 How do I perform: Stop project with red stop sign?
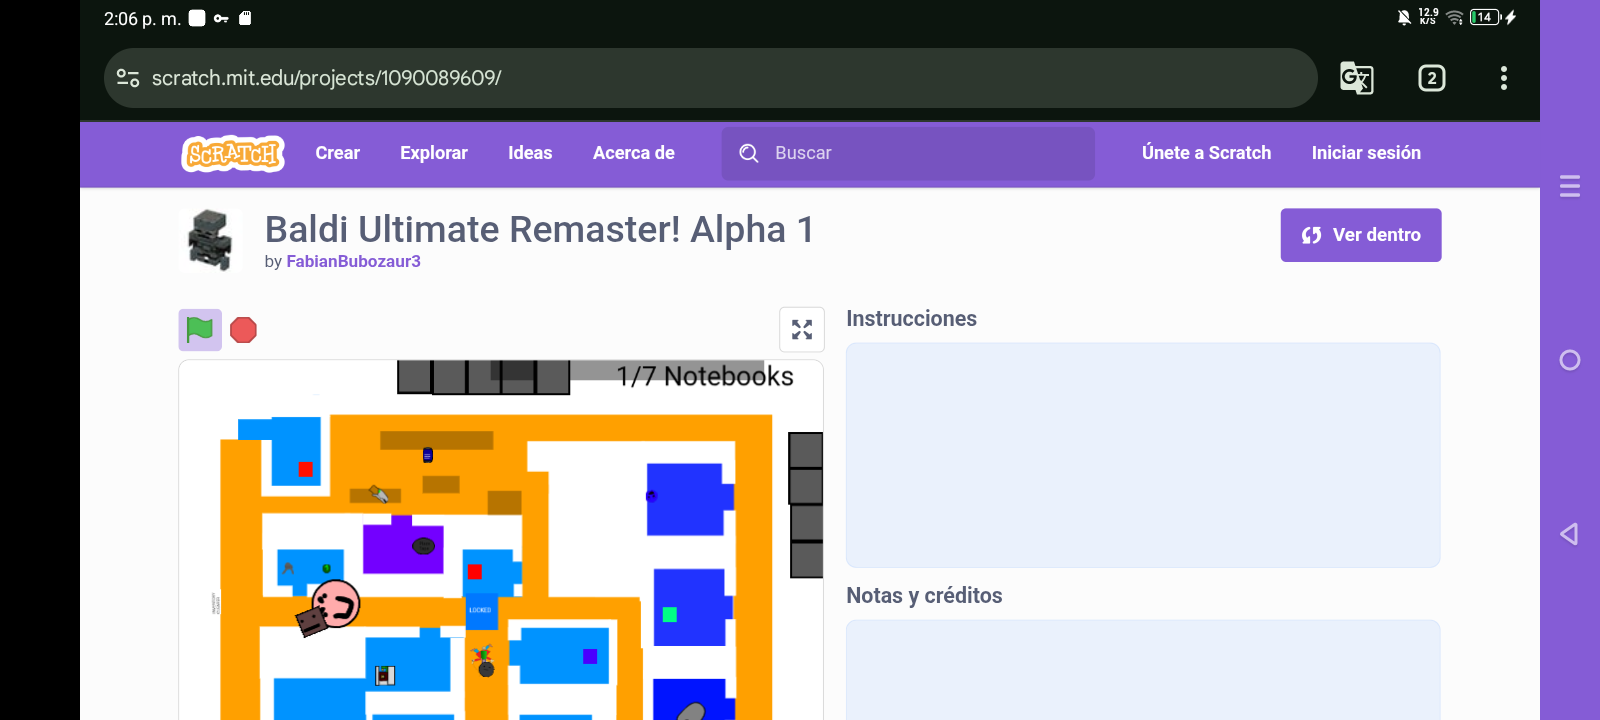(244, 330)
